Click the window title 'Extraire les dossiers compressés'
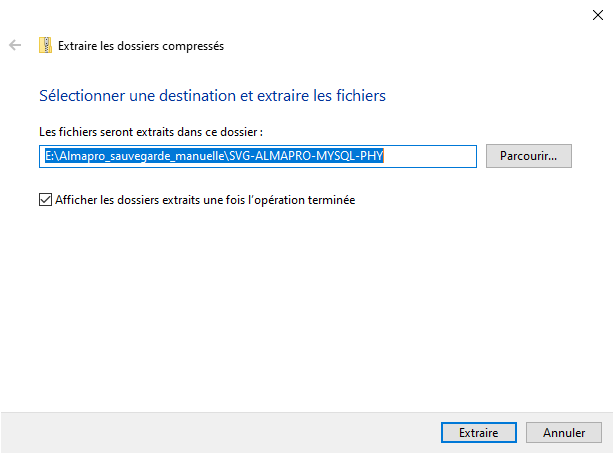 (x=141, y=46)
